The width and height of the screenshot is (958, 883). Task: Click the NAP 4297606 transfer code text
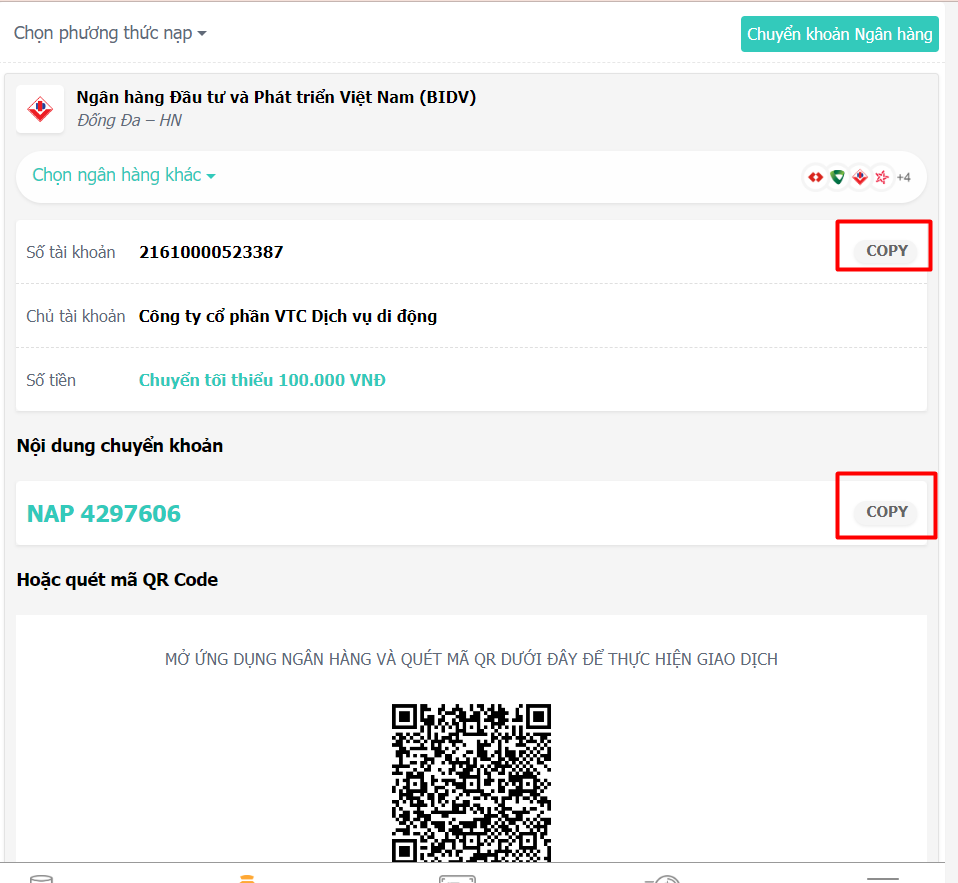(x=104, y=513)
